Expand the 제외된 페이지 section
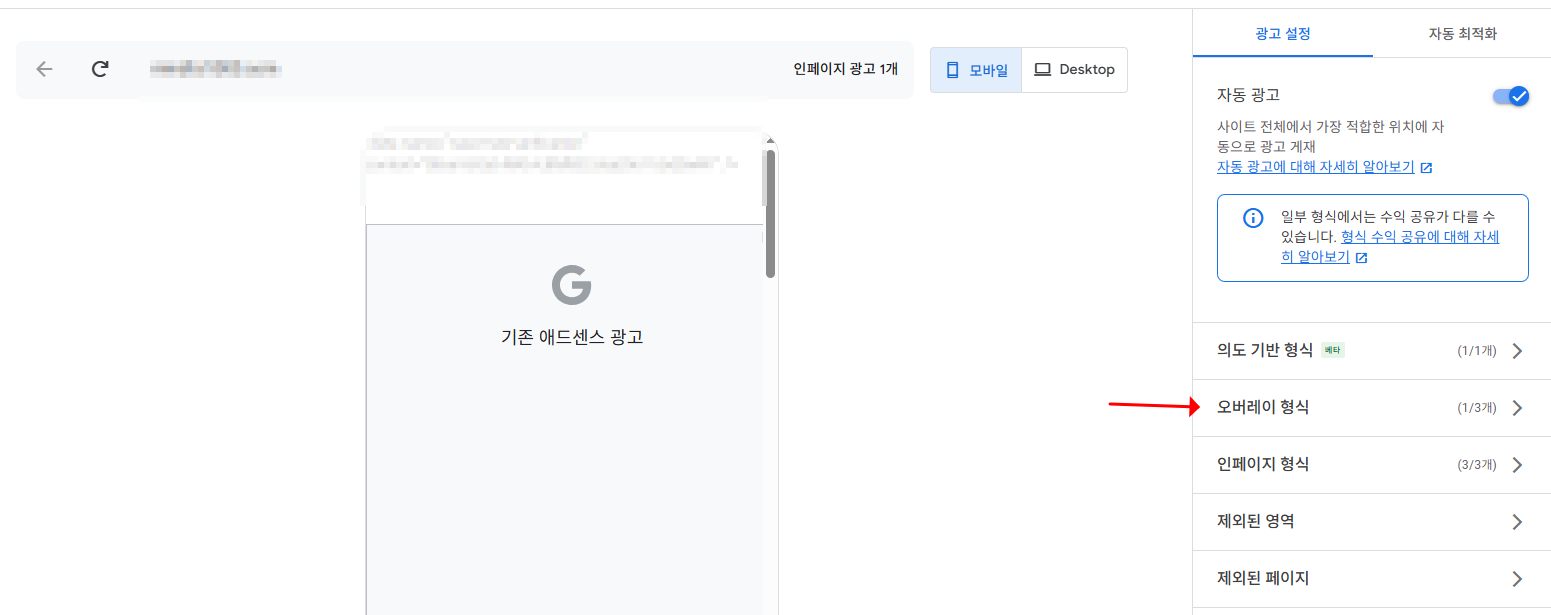Viewport: 1551px width, 615px height. [x=1372, y=579]
